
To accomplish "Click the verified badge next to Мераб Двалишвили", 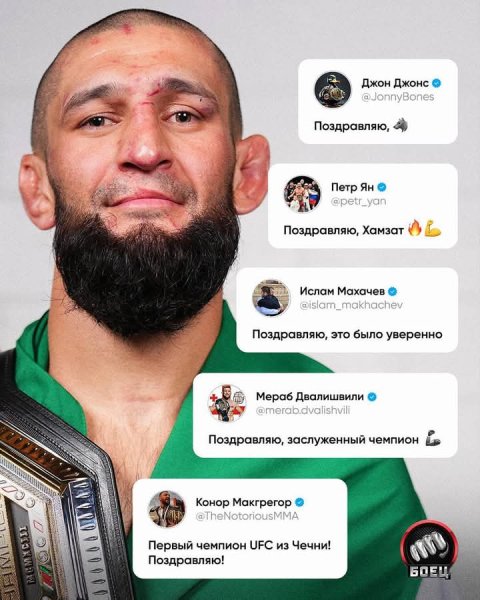I will point(372,397).
